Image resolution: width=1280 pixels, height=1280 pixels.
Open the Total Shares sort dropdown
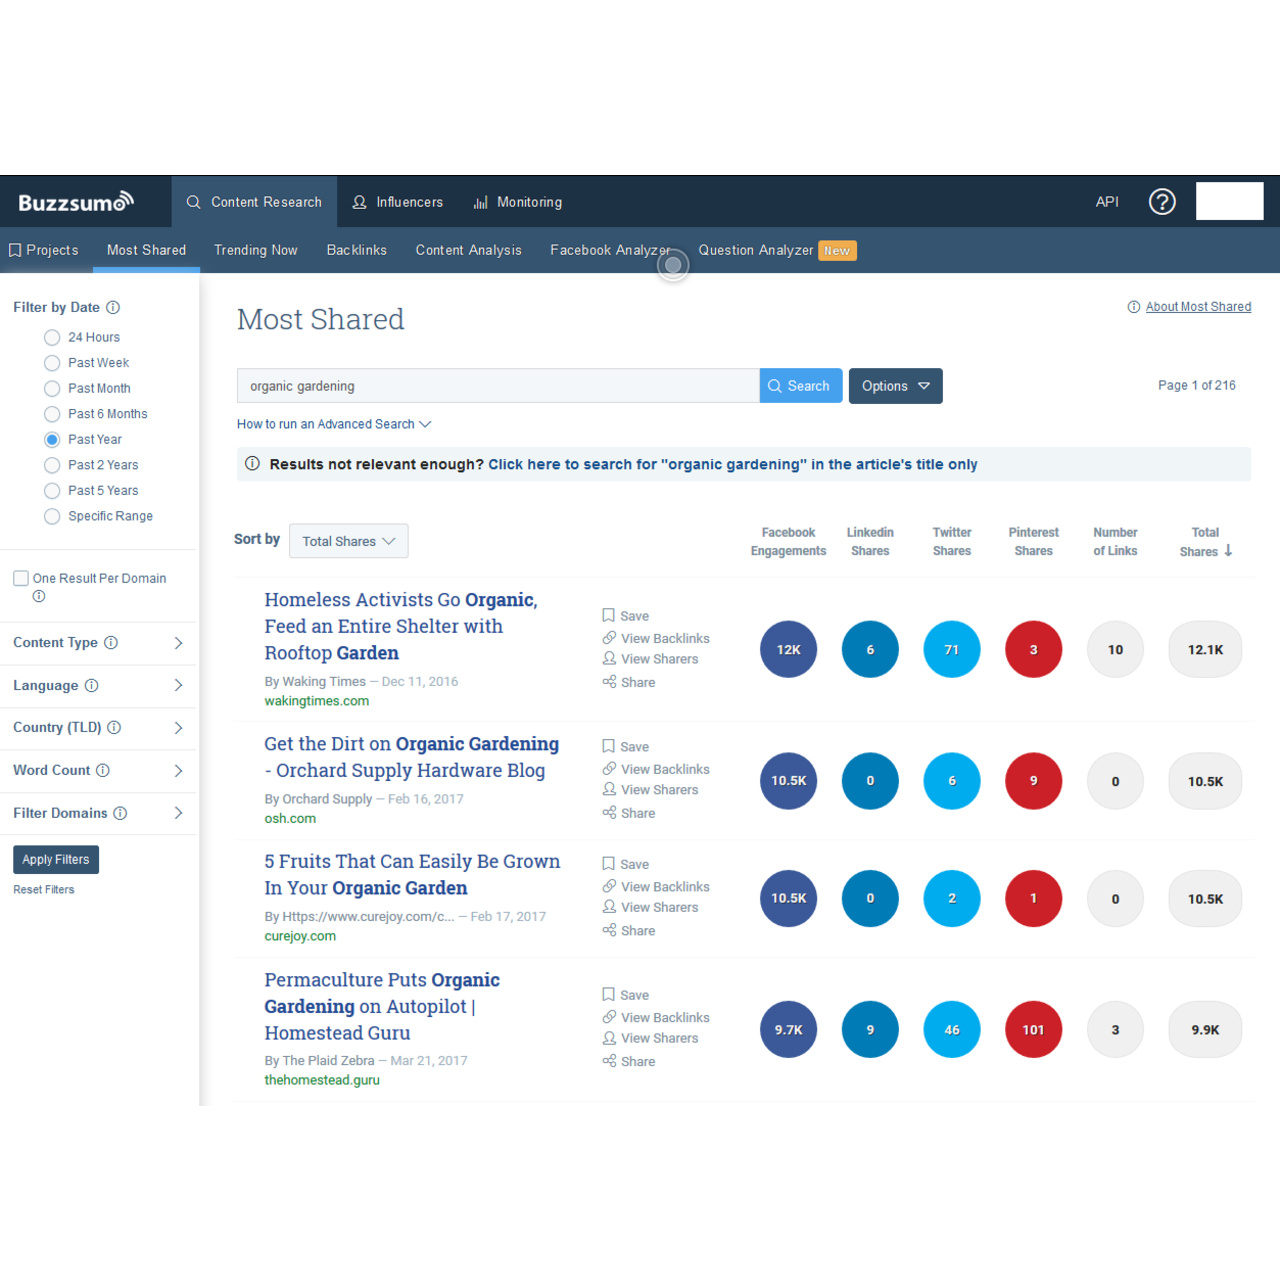(x=348, y=541)
